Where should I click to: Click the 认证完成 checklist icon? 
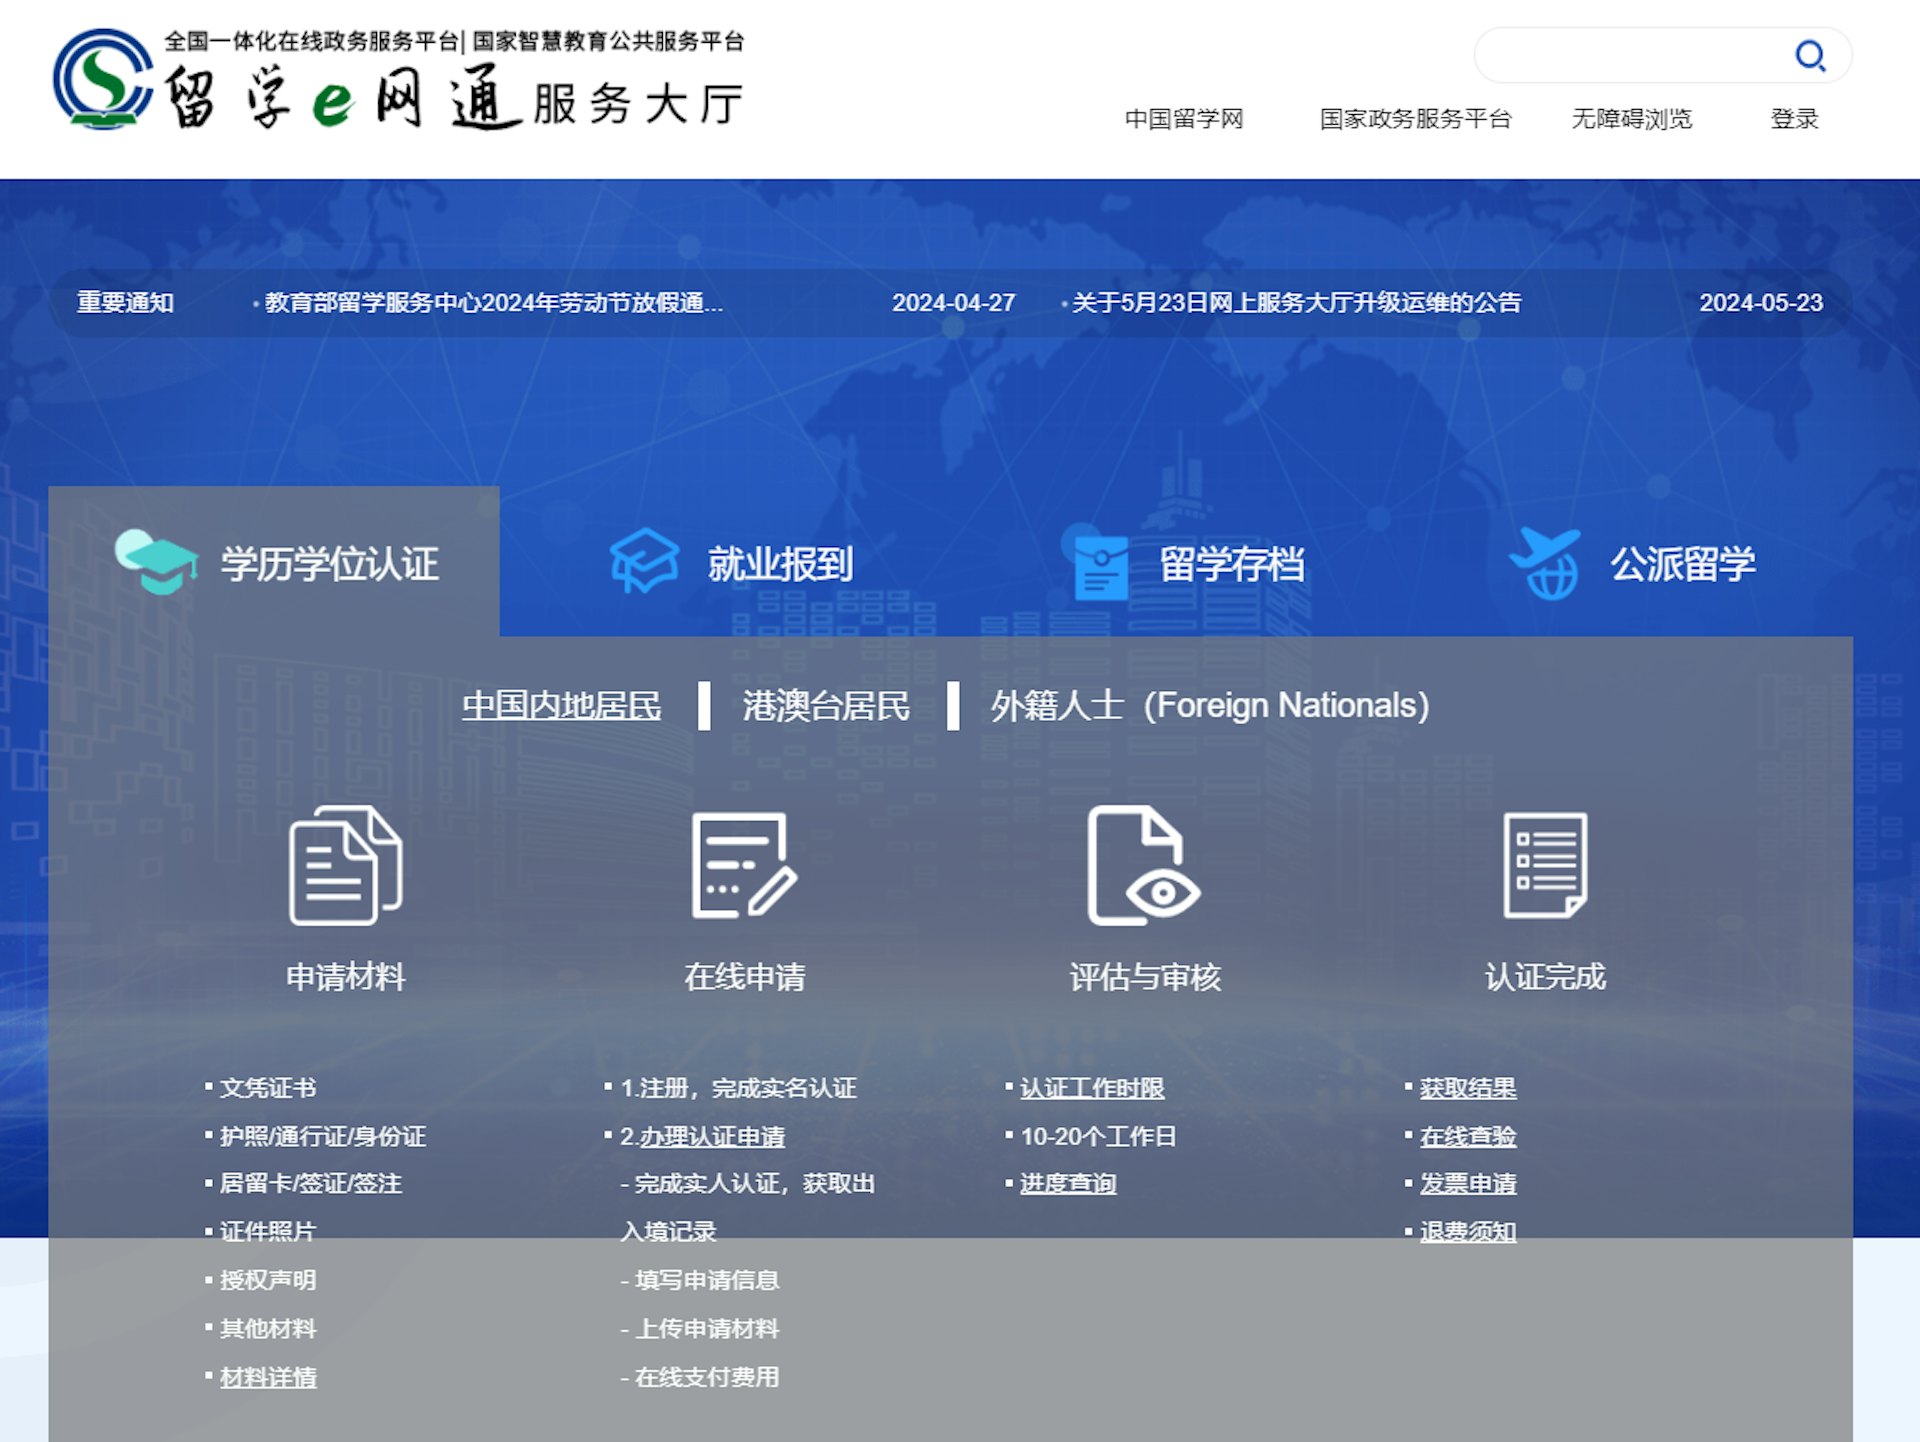pyautogui.click(x=1545, y=866)
